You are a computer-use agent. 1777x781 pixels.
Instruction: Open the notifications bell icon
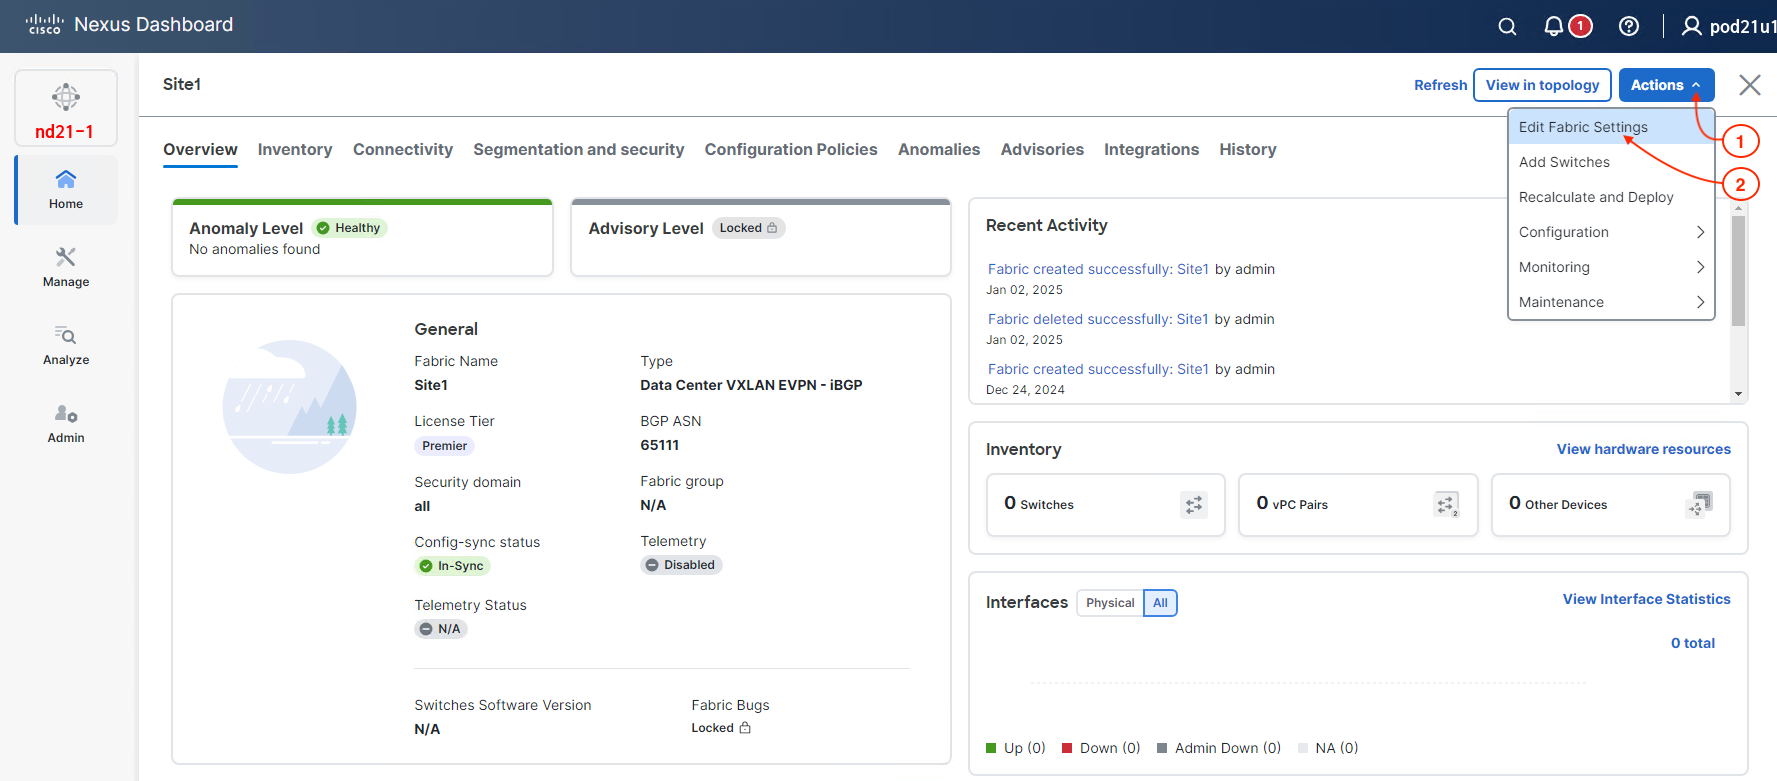coord(1553,27)
